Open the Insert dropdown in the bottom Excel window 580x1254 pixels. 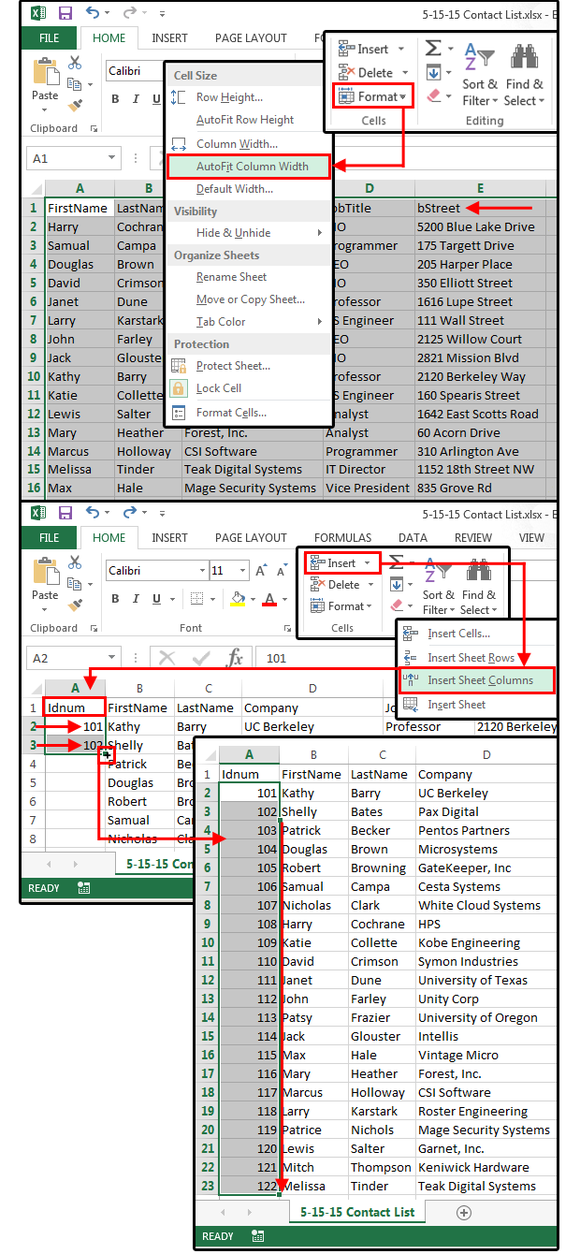pos(342,563)
